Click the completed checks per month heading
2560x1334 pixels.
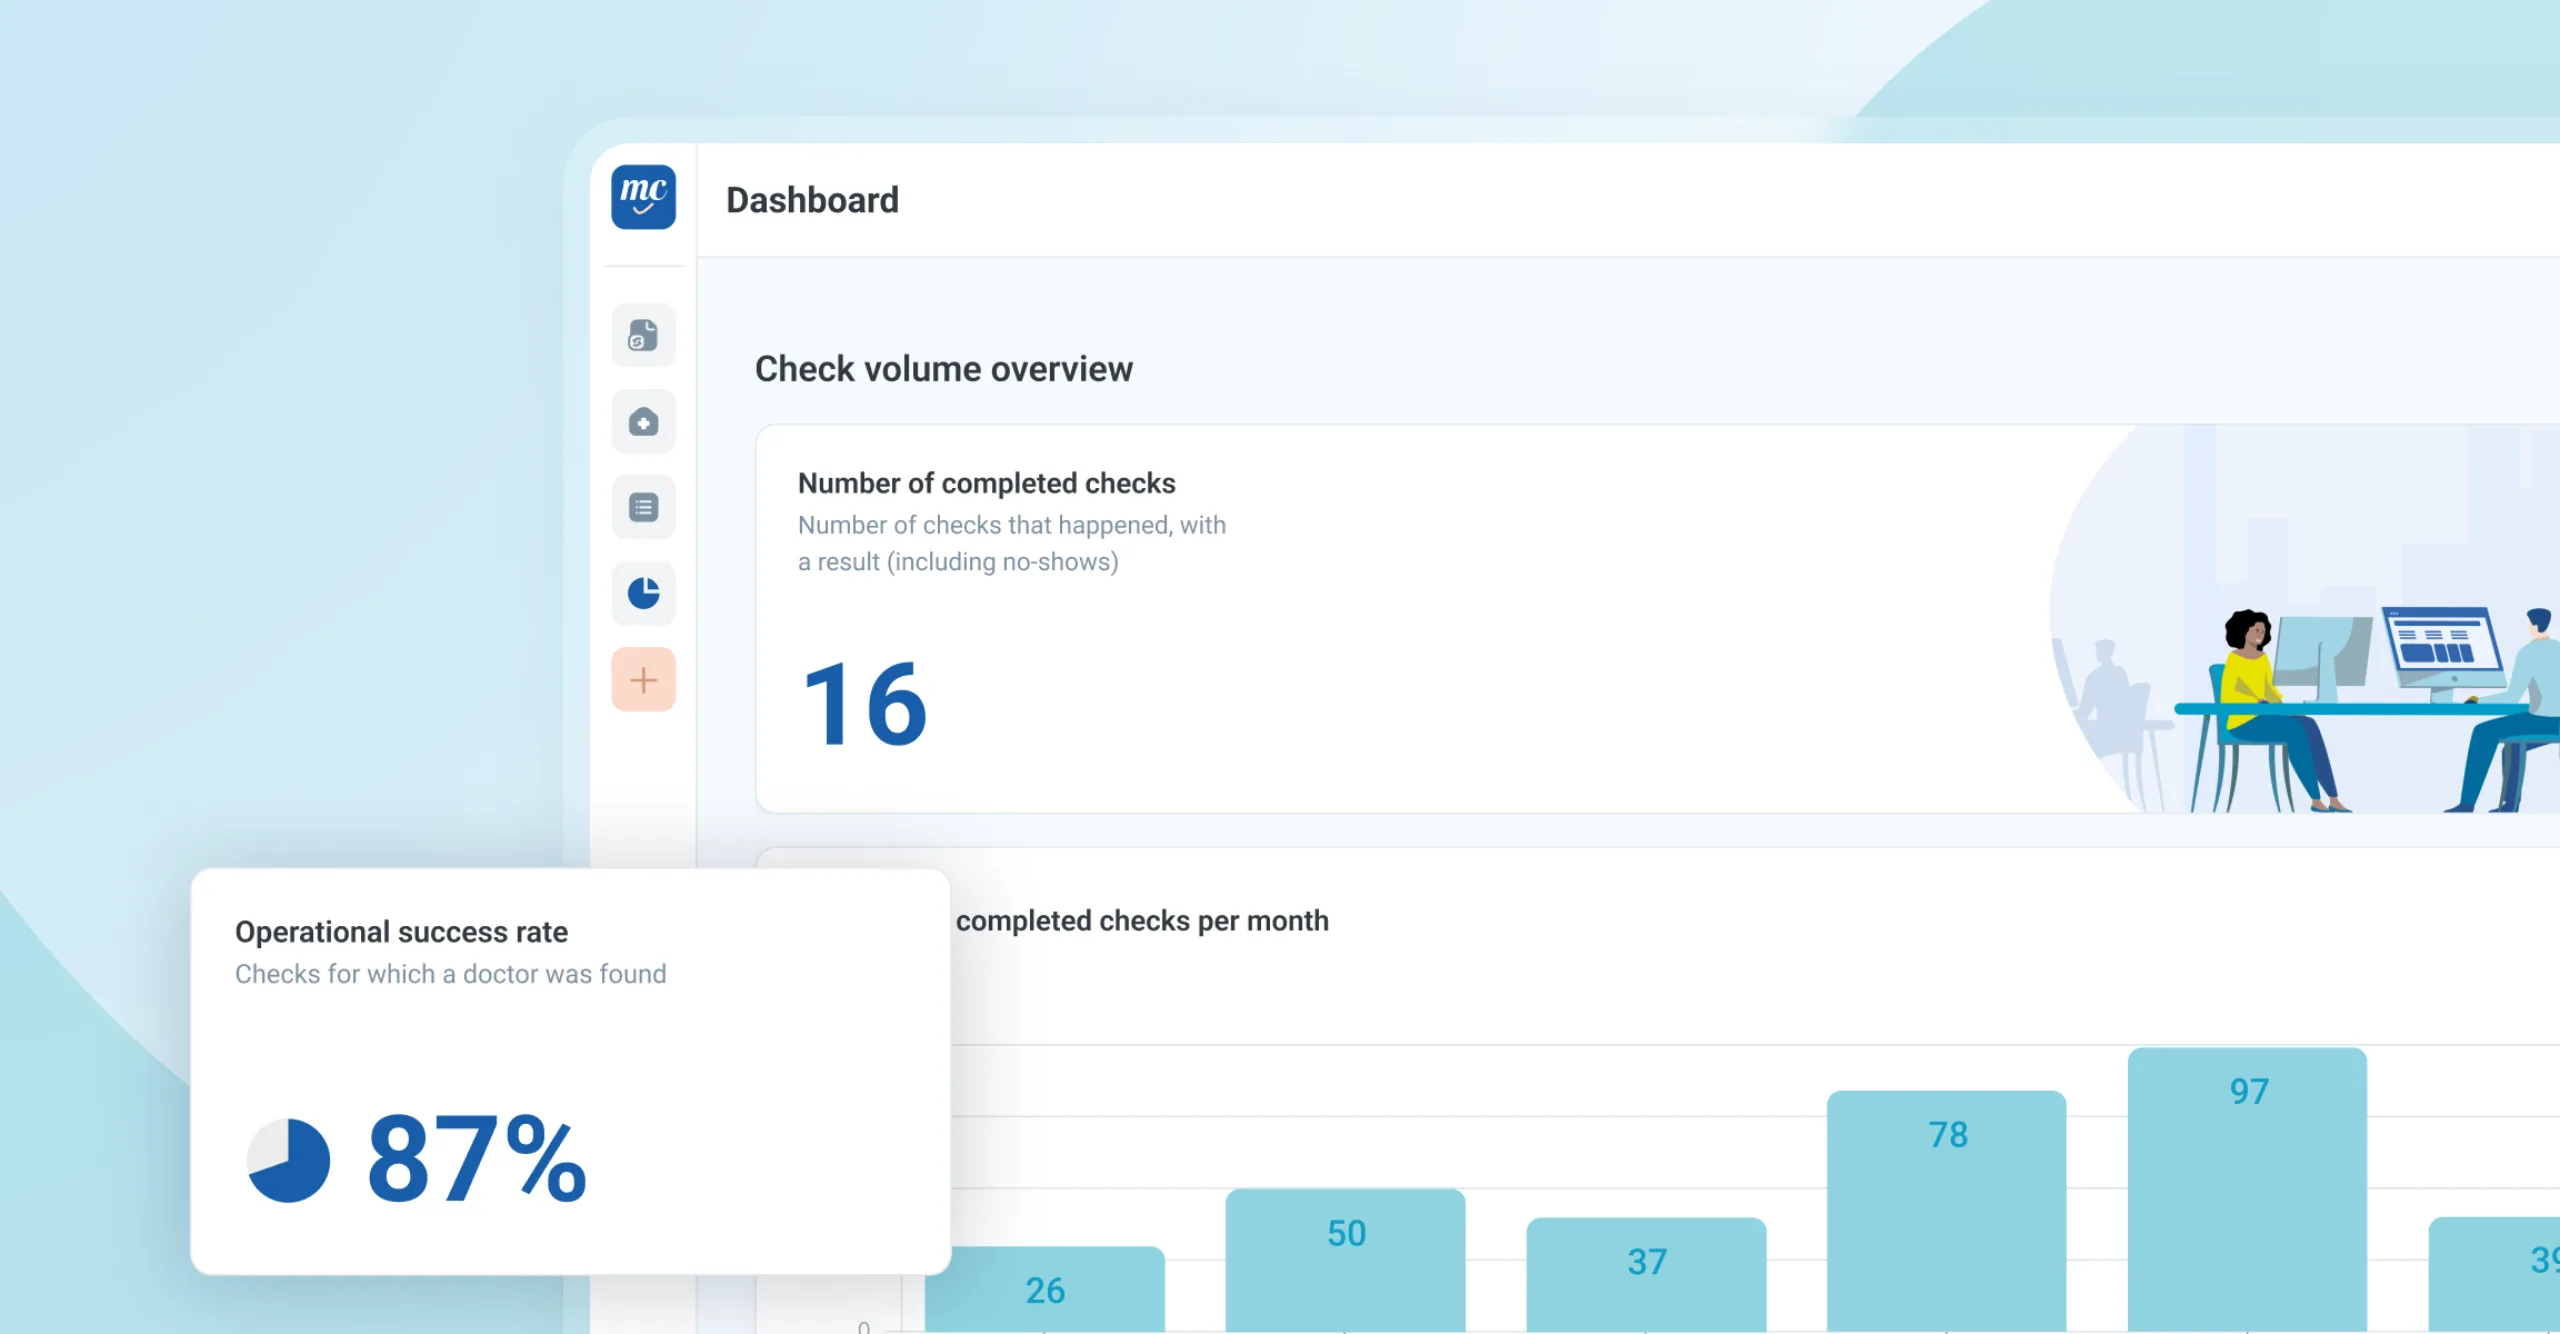pos(1142,920)
